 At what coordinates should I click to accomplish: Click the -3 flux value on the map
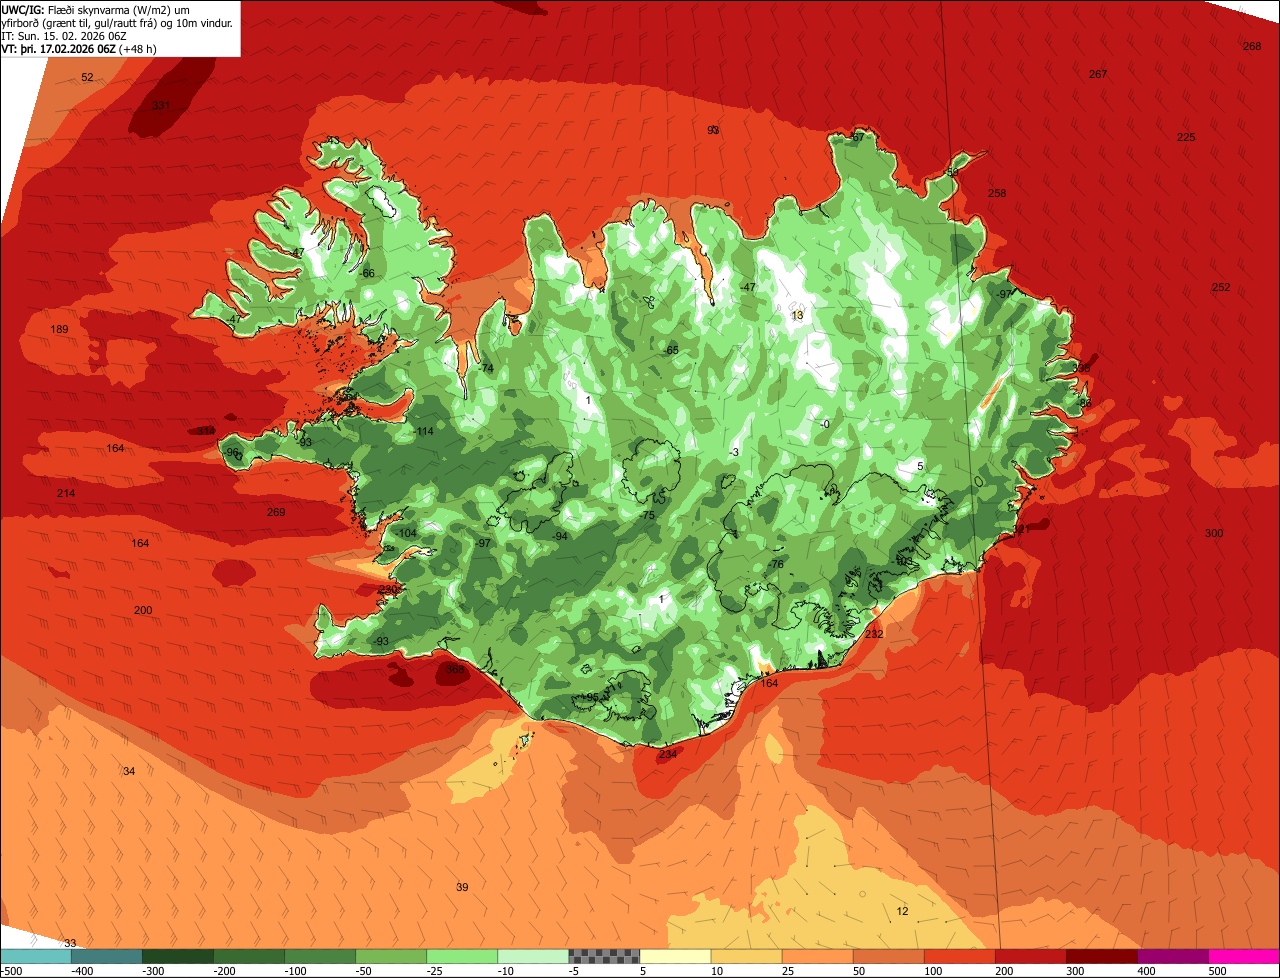734,452
